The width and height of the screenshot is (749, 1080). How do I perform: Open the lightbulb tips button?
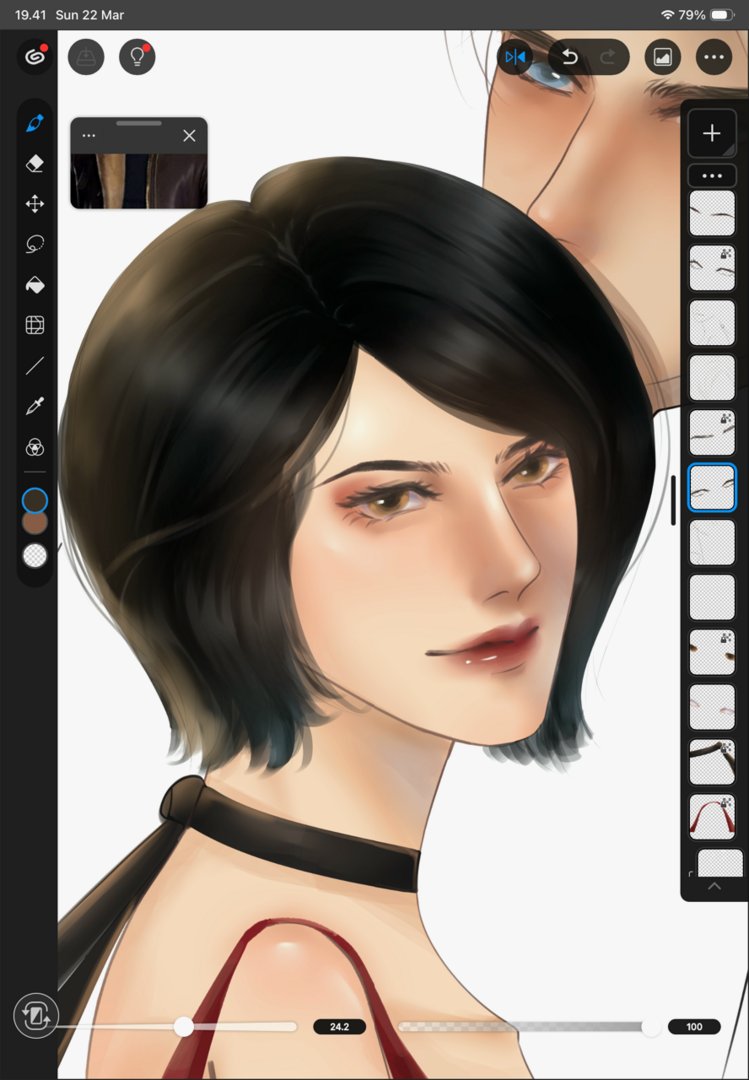[x=137, y=56]
